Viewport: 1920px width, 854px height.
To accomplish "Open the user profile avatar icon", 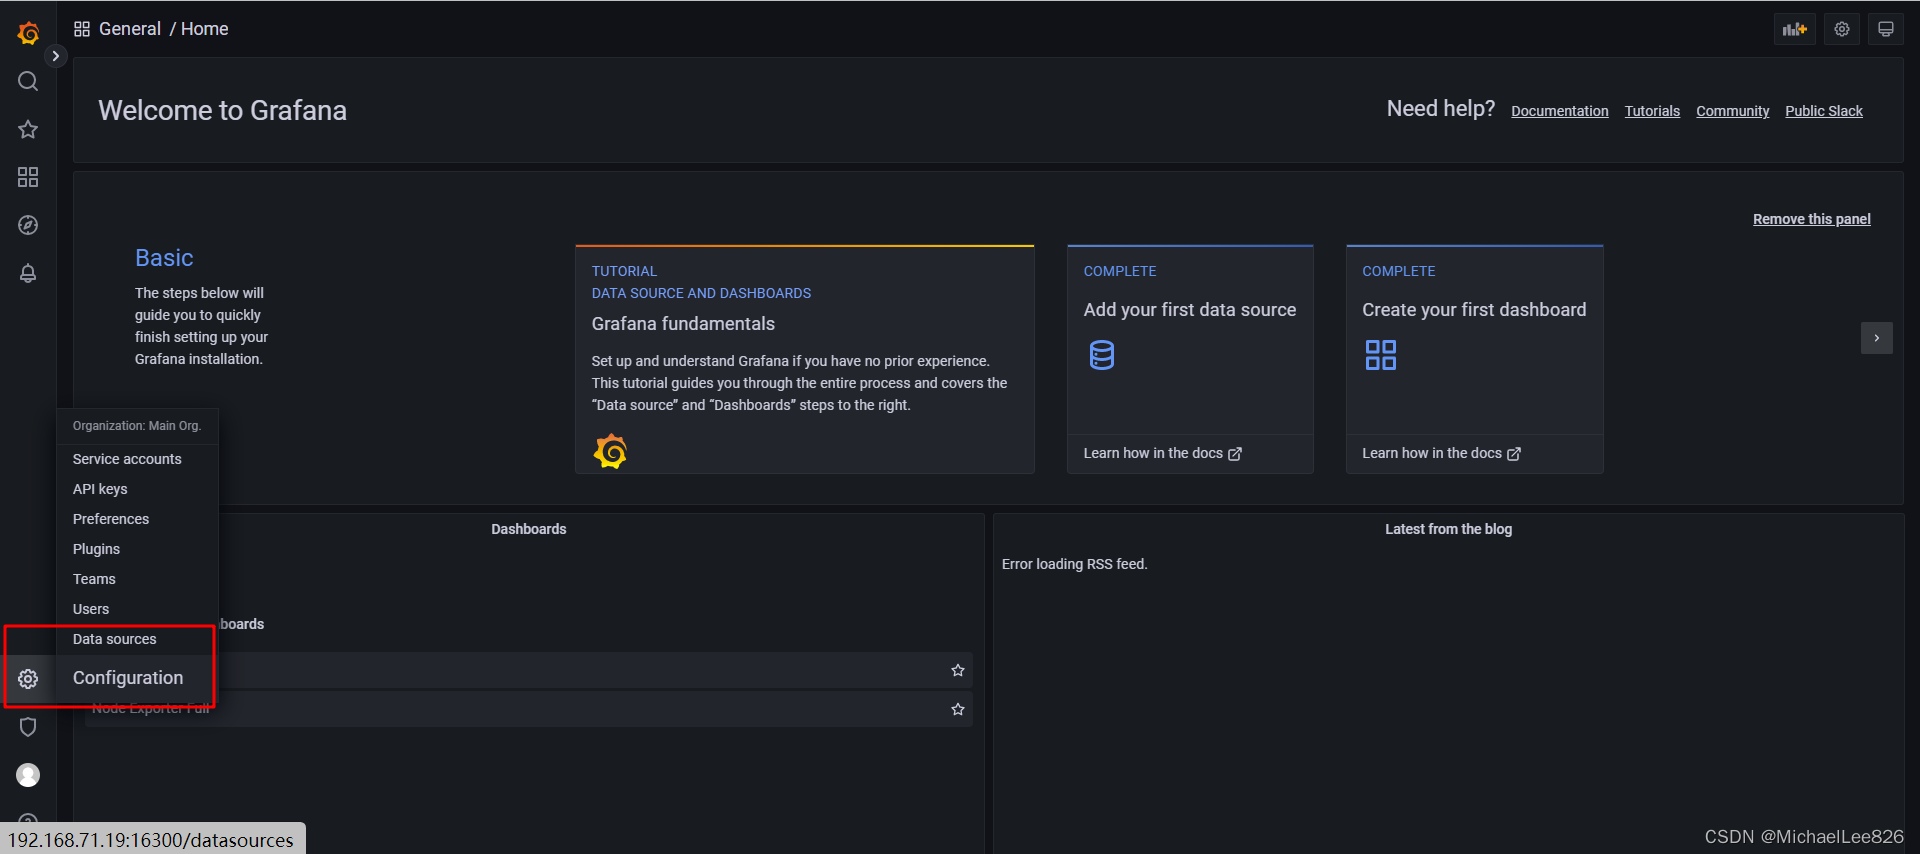I will point(28,775).
